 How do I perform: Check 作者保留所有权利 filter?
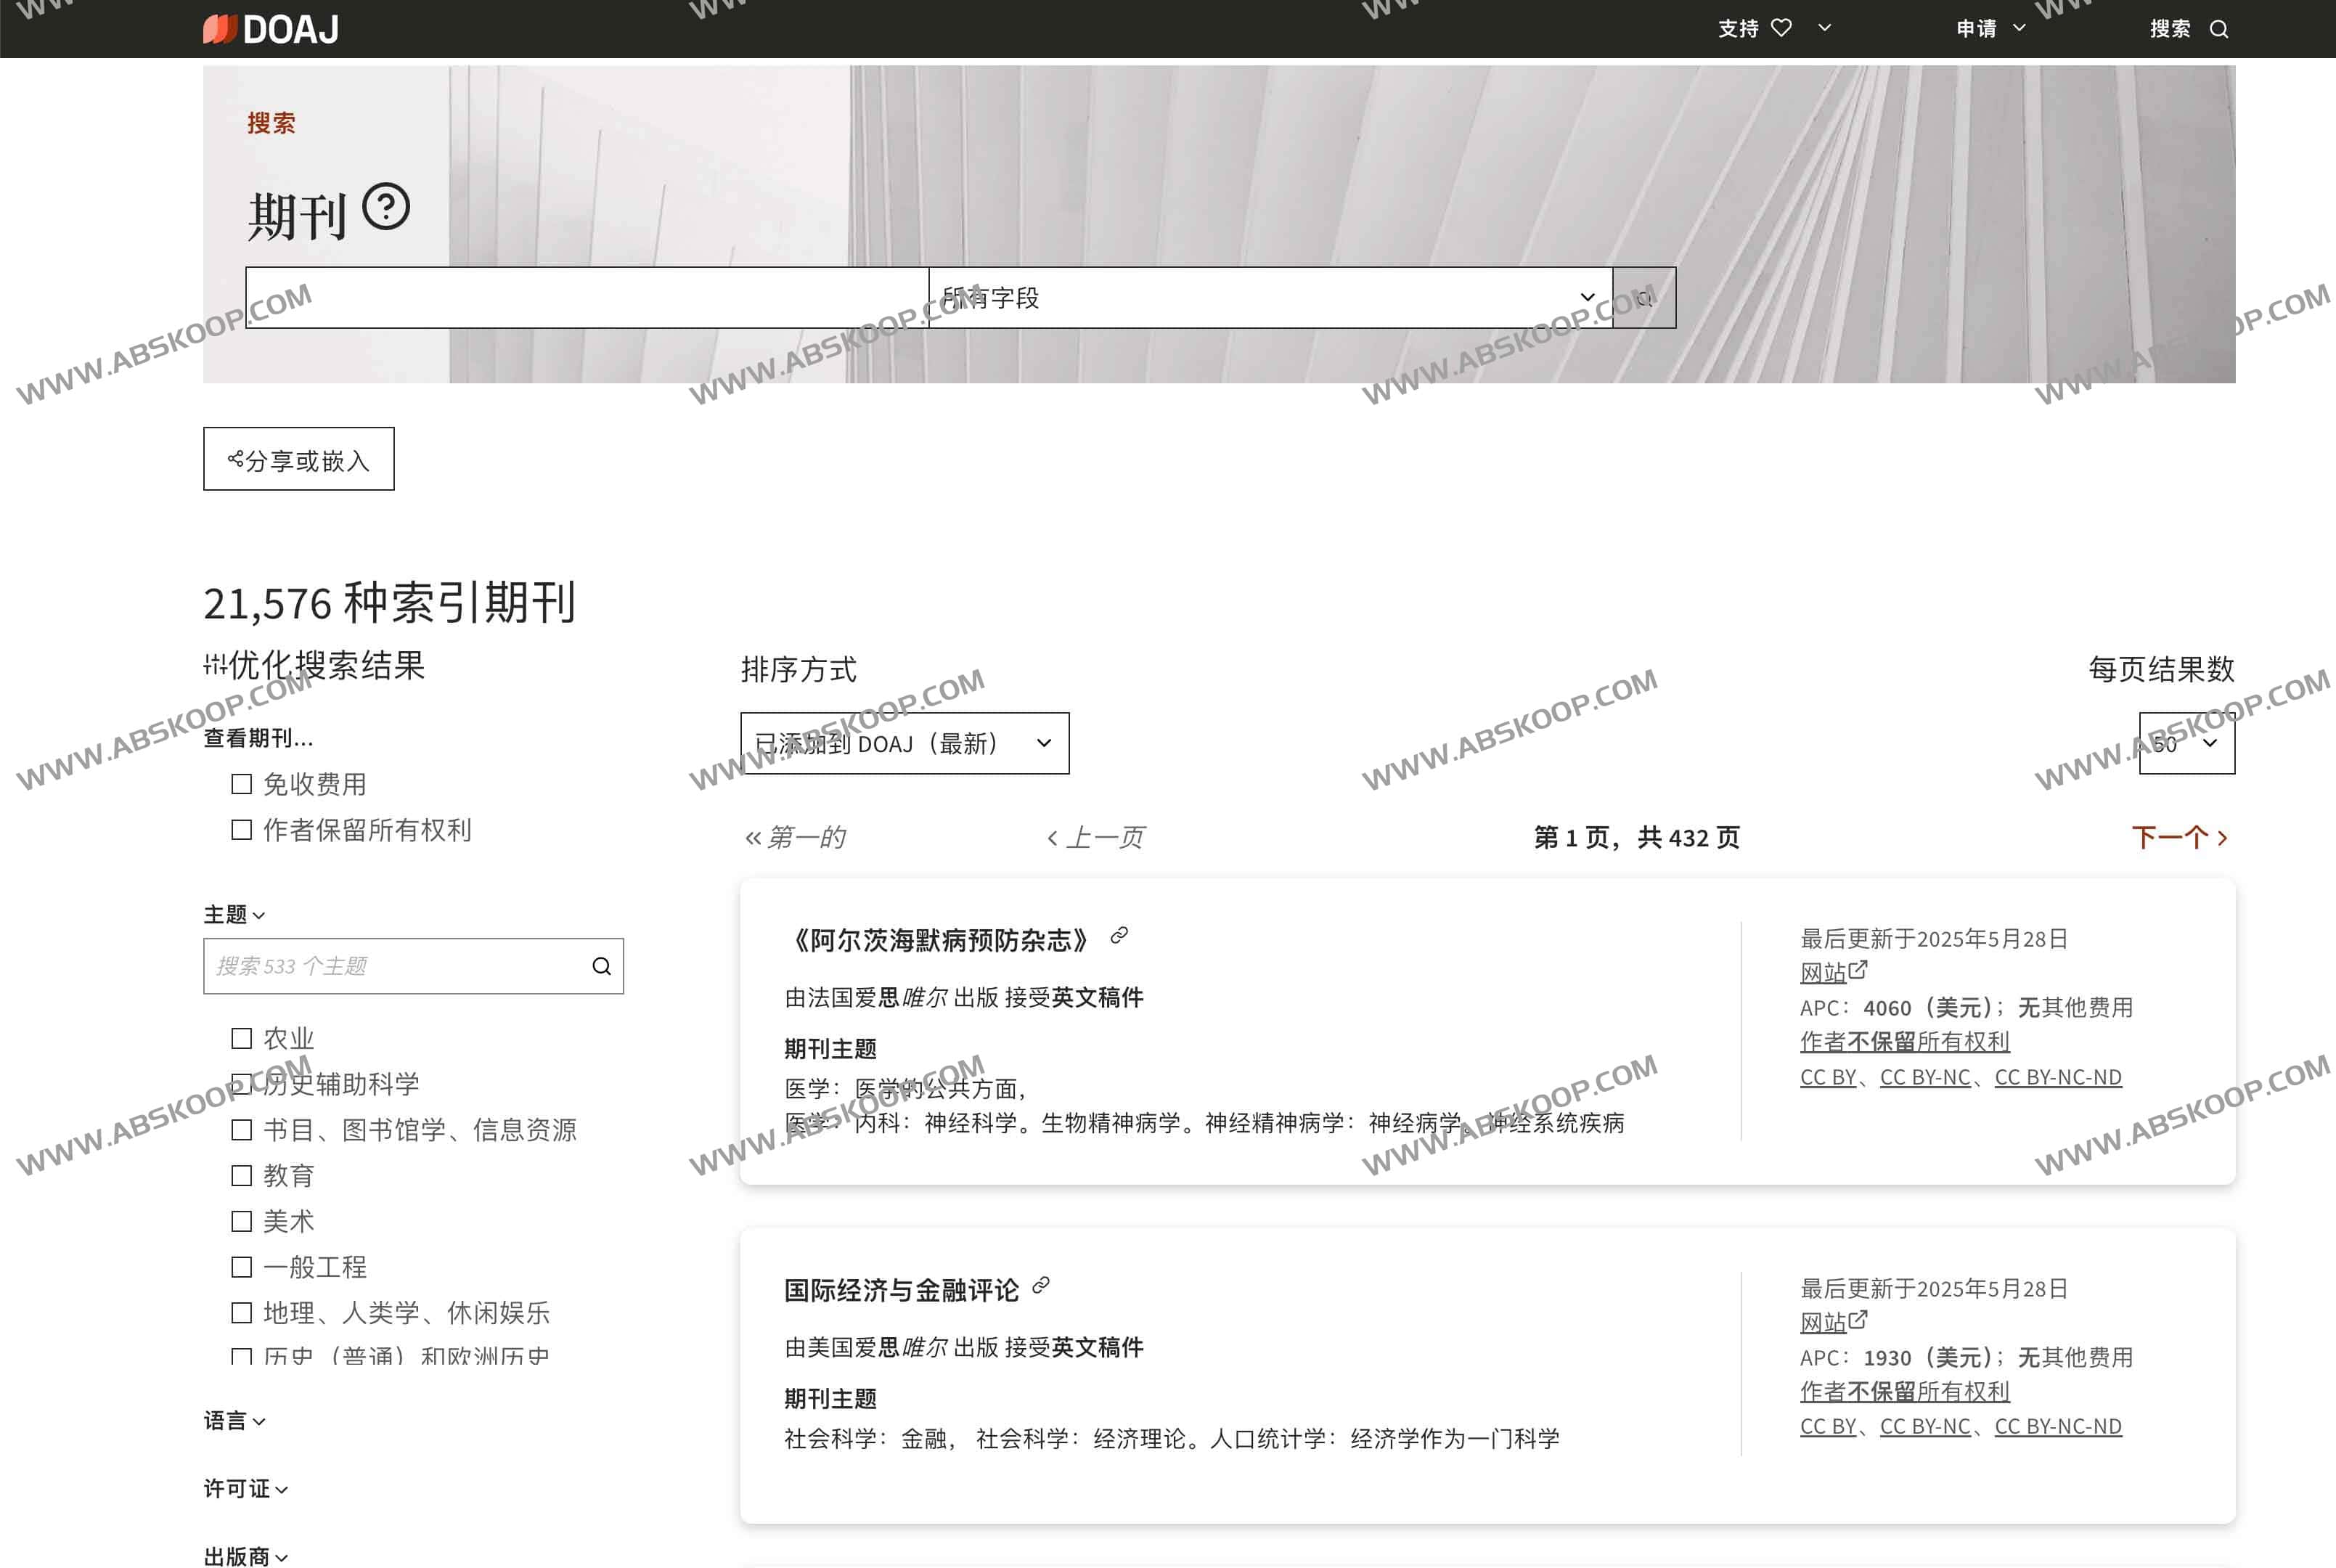pyautogui.click(x=241, y=829)
